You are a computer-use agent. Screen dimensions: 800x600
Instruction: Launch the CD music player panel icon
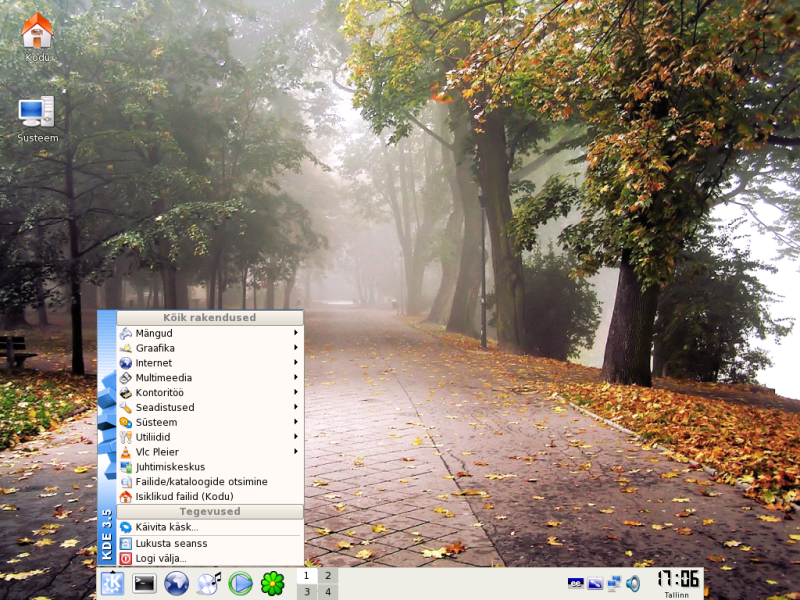pos(209,583)
